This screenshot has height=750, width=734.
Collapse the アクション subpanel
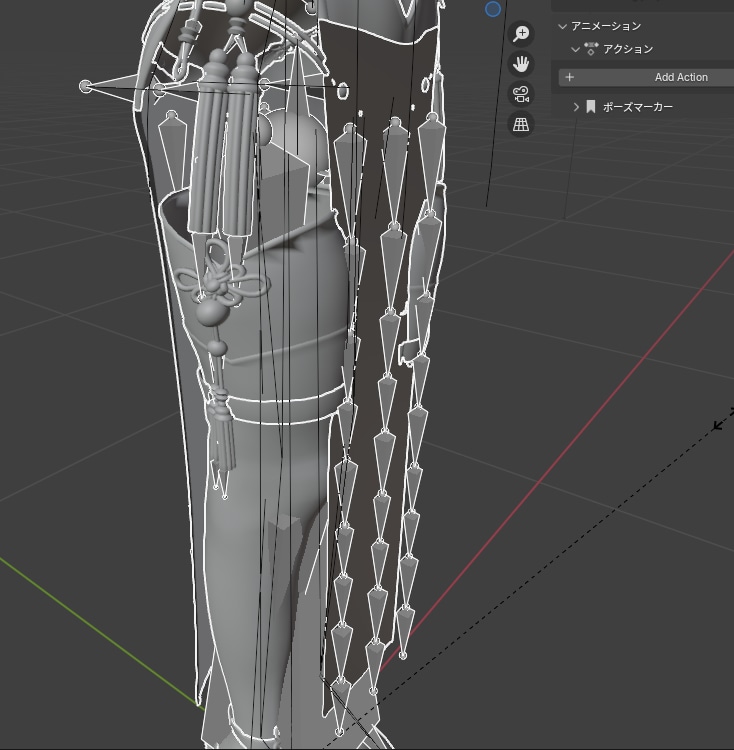point(576,49)
